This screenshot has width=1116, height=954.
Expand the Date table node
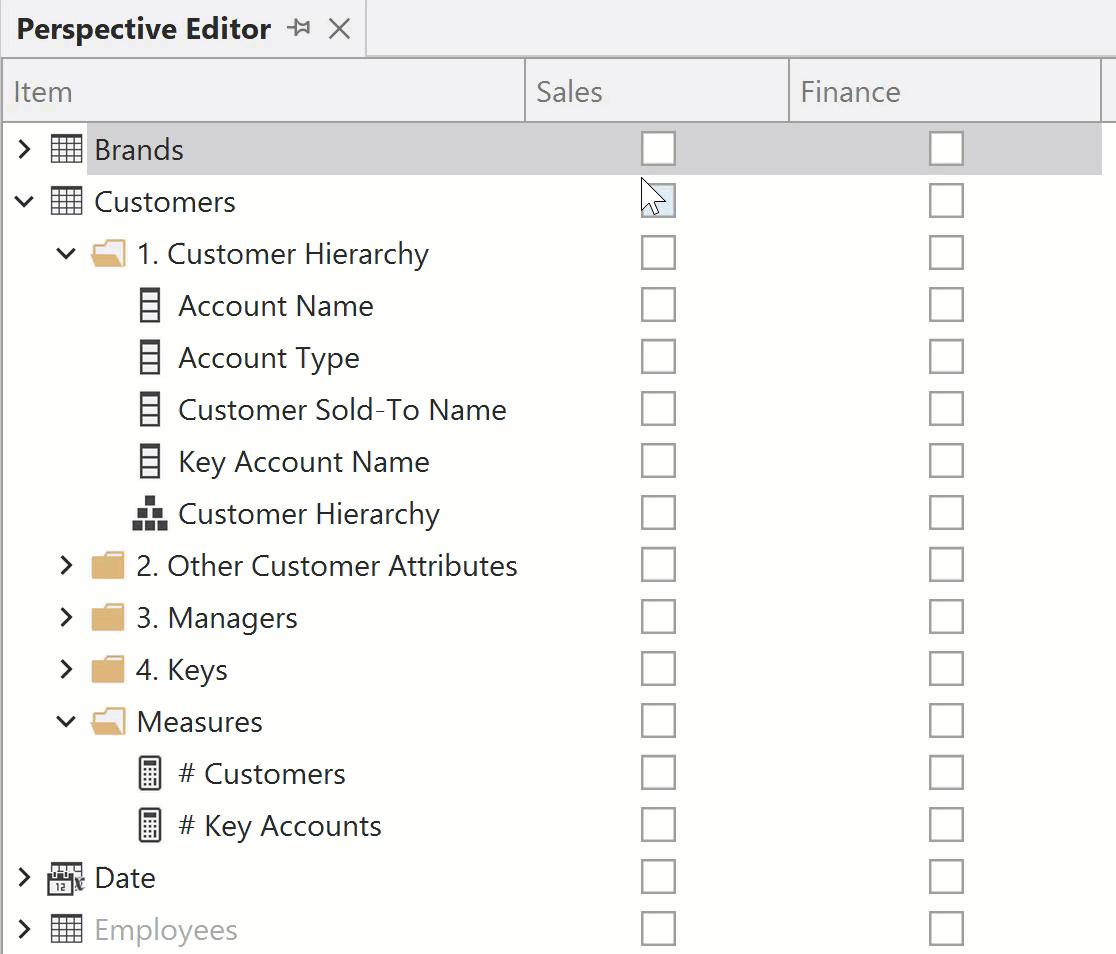(23, 877)
